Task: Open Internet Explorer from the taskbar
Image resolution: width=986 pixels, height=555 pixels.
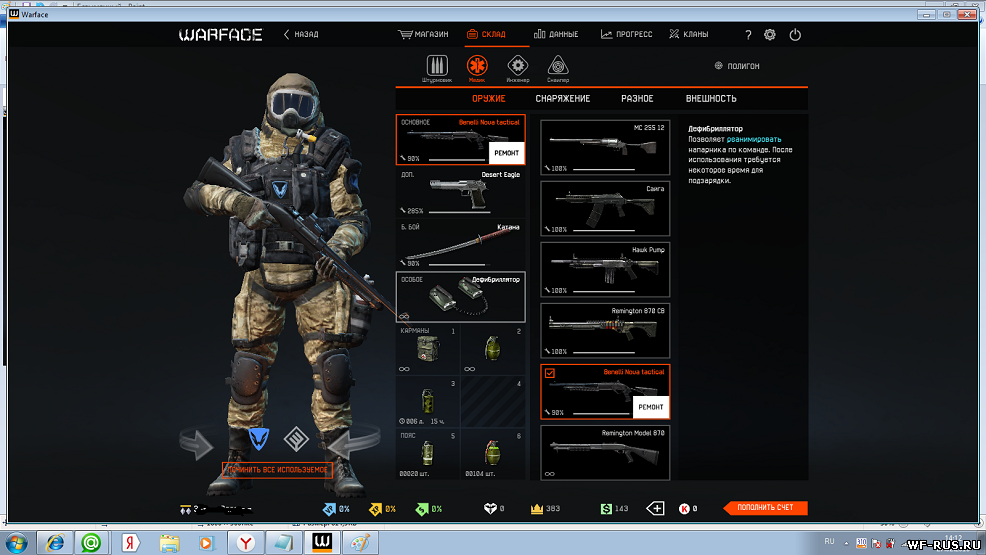Action: 55,542
